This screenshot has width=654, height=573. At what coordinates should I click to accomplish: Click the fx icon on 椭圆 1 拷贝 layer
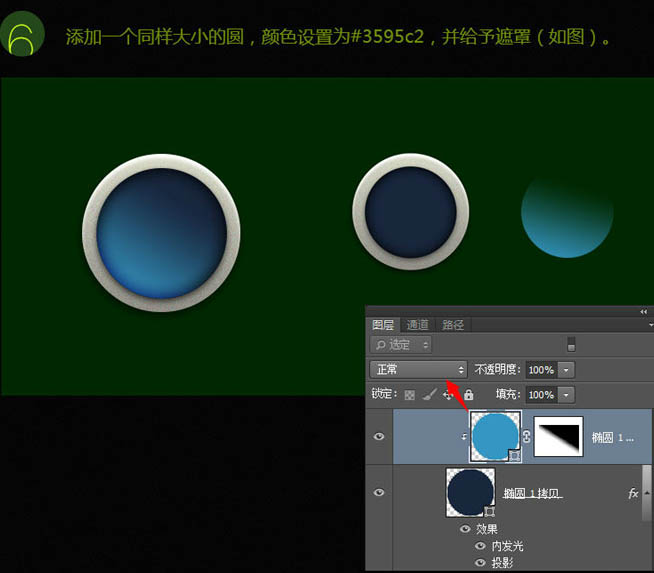click(x=633, y=493)
